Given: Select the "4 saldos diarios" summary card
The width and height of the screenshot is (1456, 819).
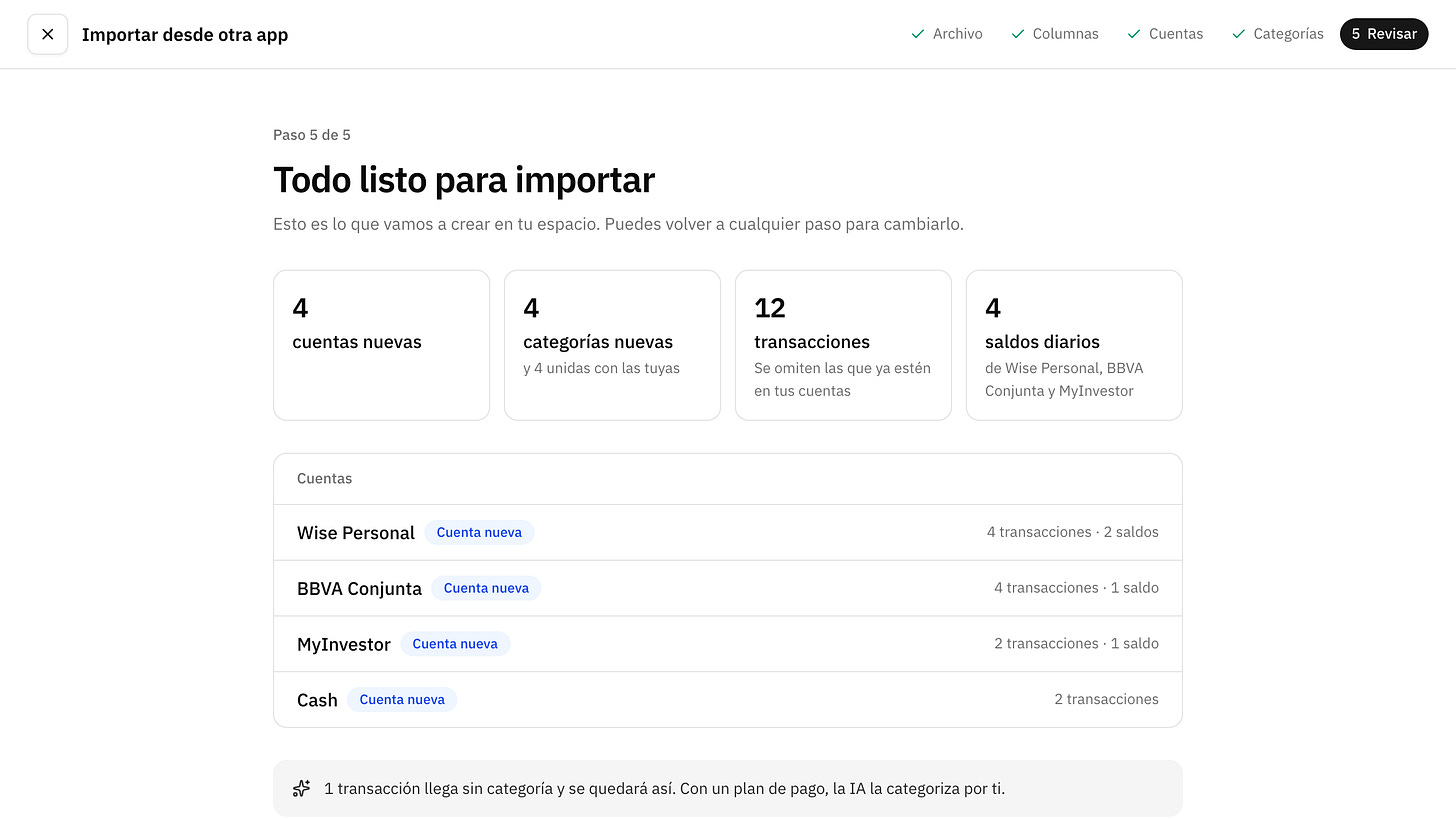Looking at the screenshot, I should [1074, 345].
